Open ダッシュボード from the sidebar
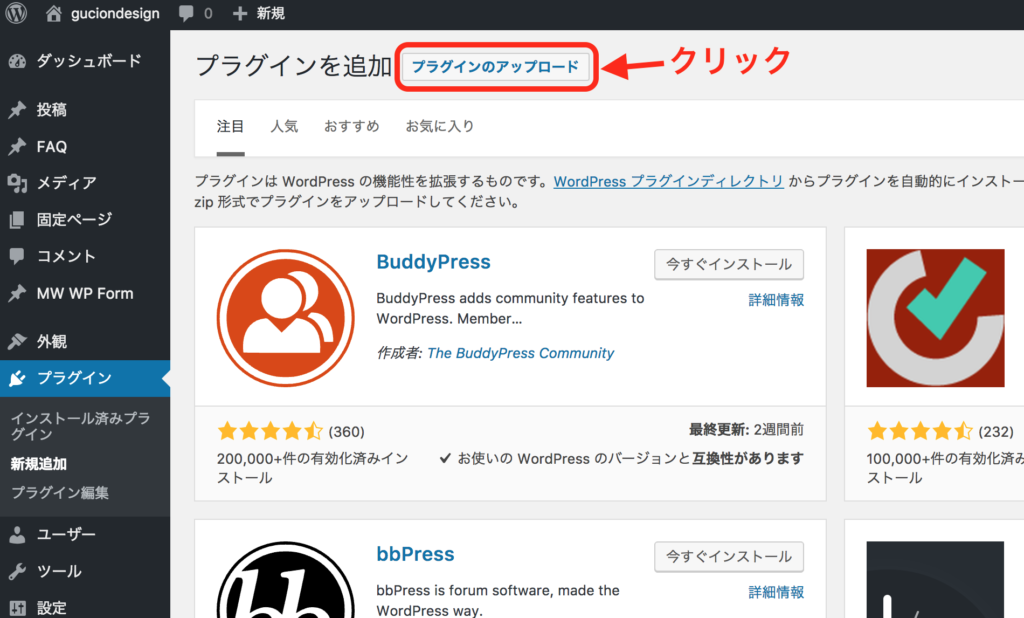Screen dimensions: 1024x618 click(x=88, y=60)
